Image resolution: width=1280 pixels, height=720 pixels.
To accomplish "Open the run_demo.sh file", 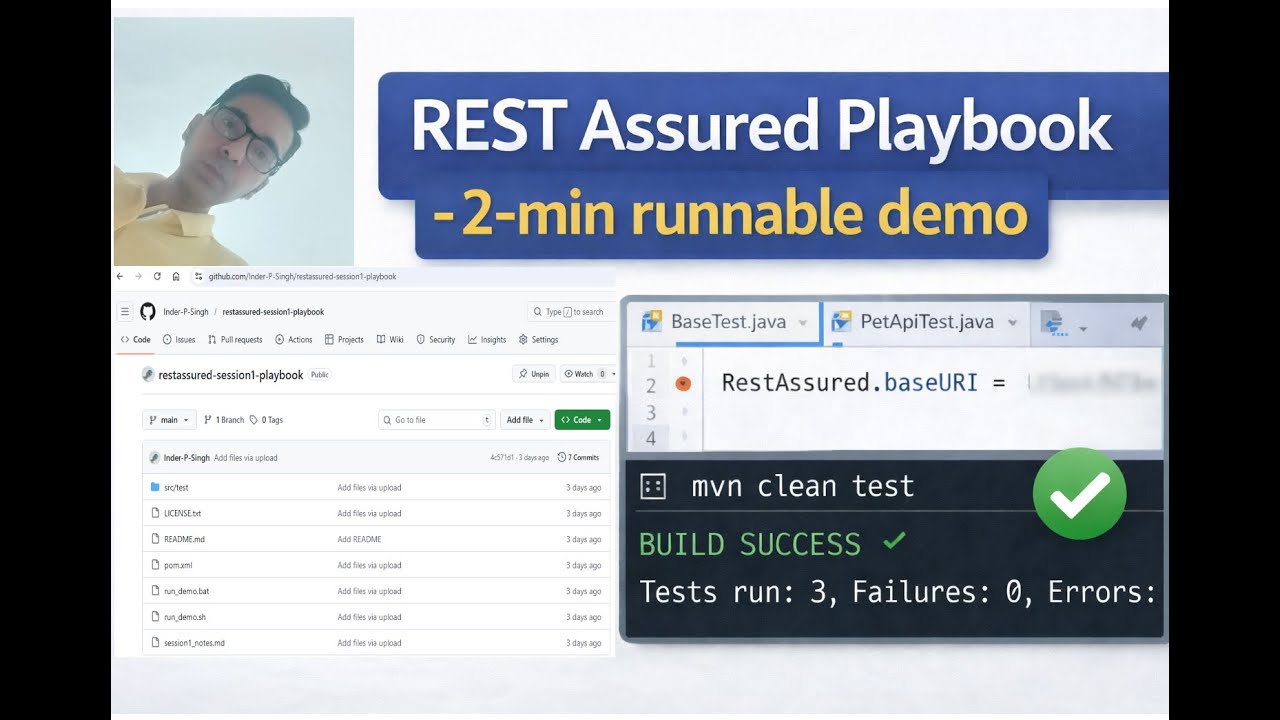I will coord(185,618).
